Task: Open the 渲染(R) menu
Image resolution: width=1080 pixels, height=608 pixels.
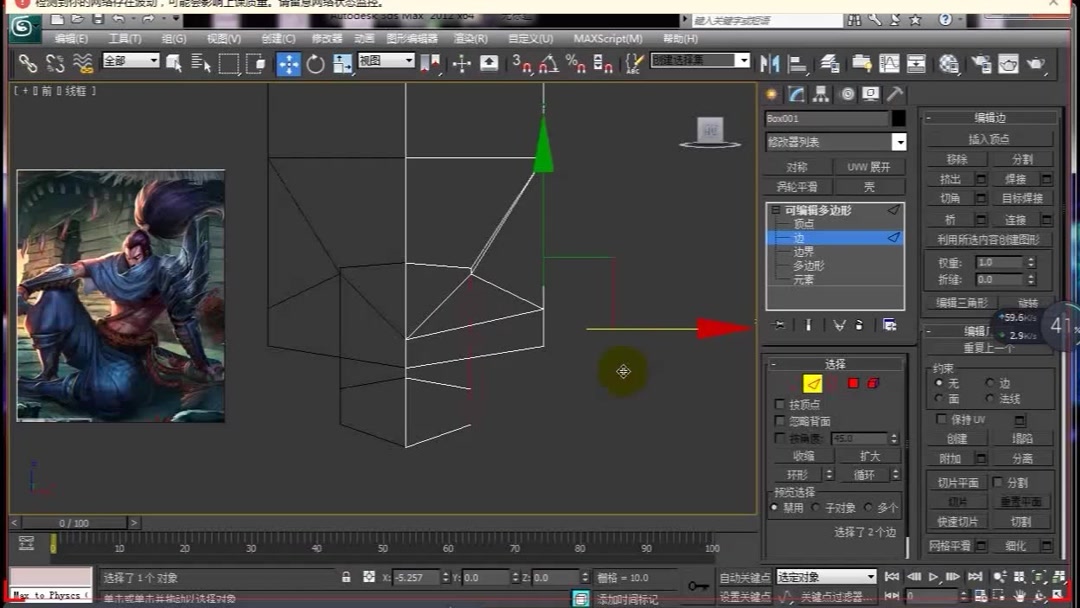Action: coord(471,40)
